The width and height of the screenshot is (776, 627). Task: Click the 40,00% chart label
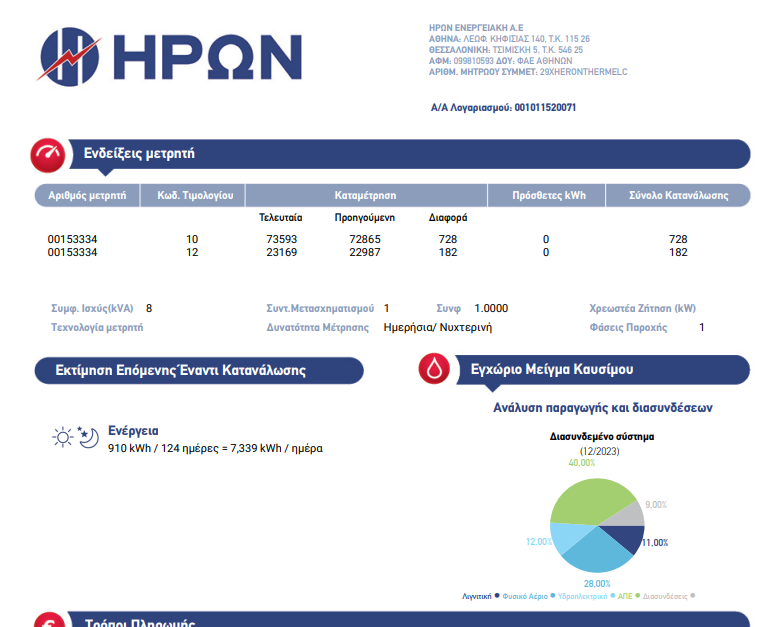[582, 463]
